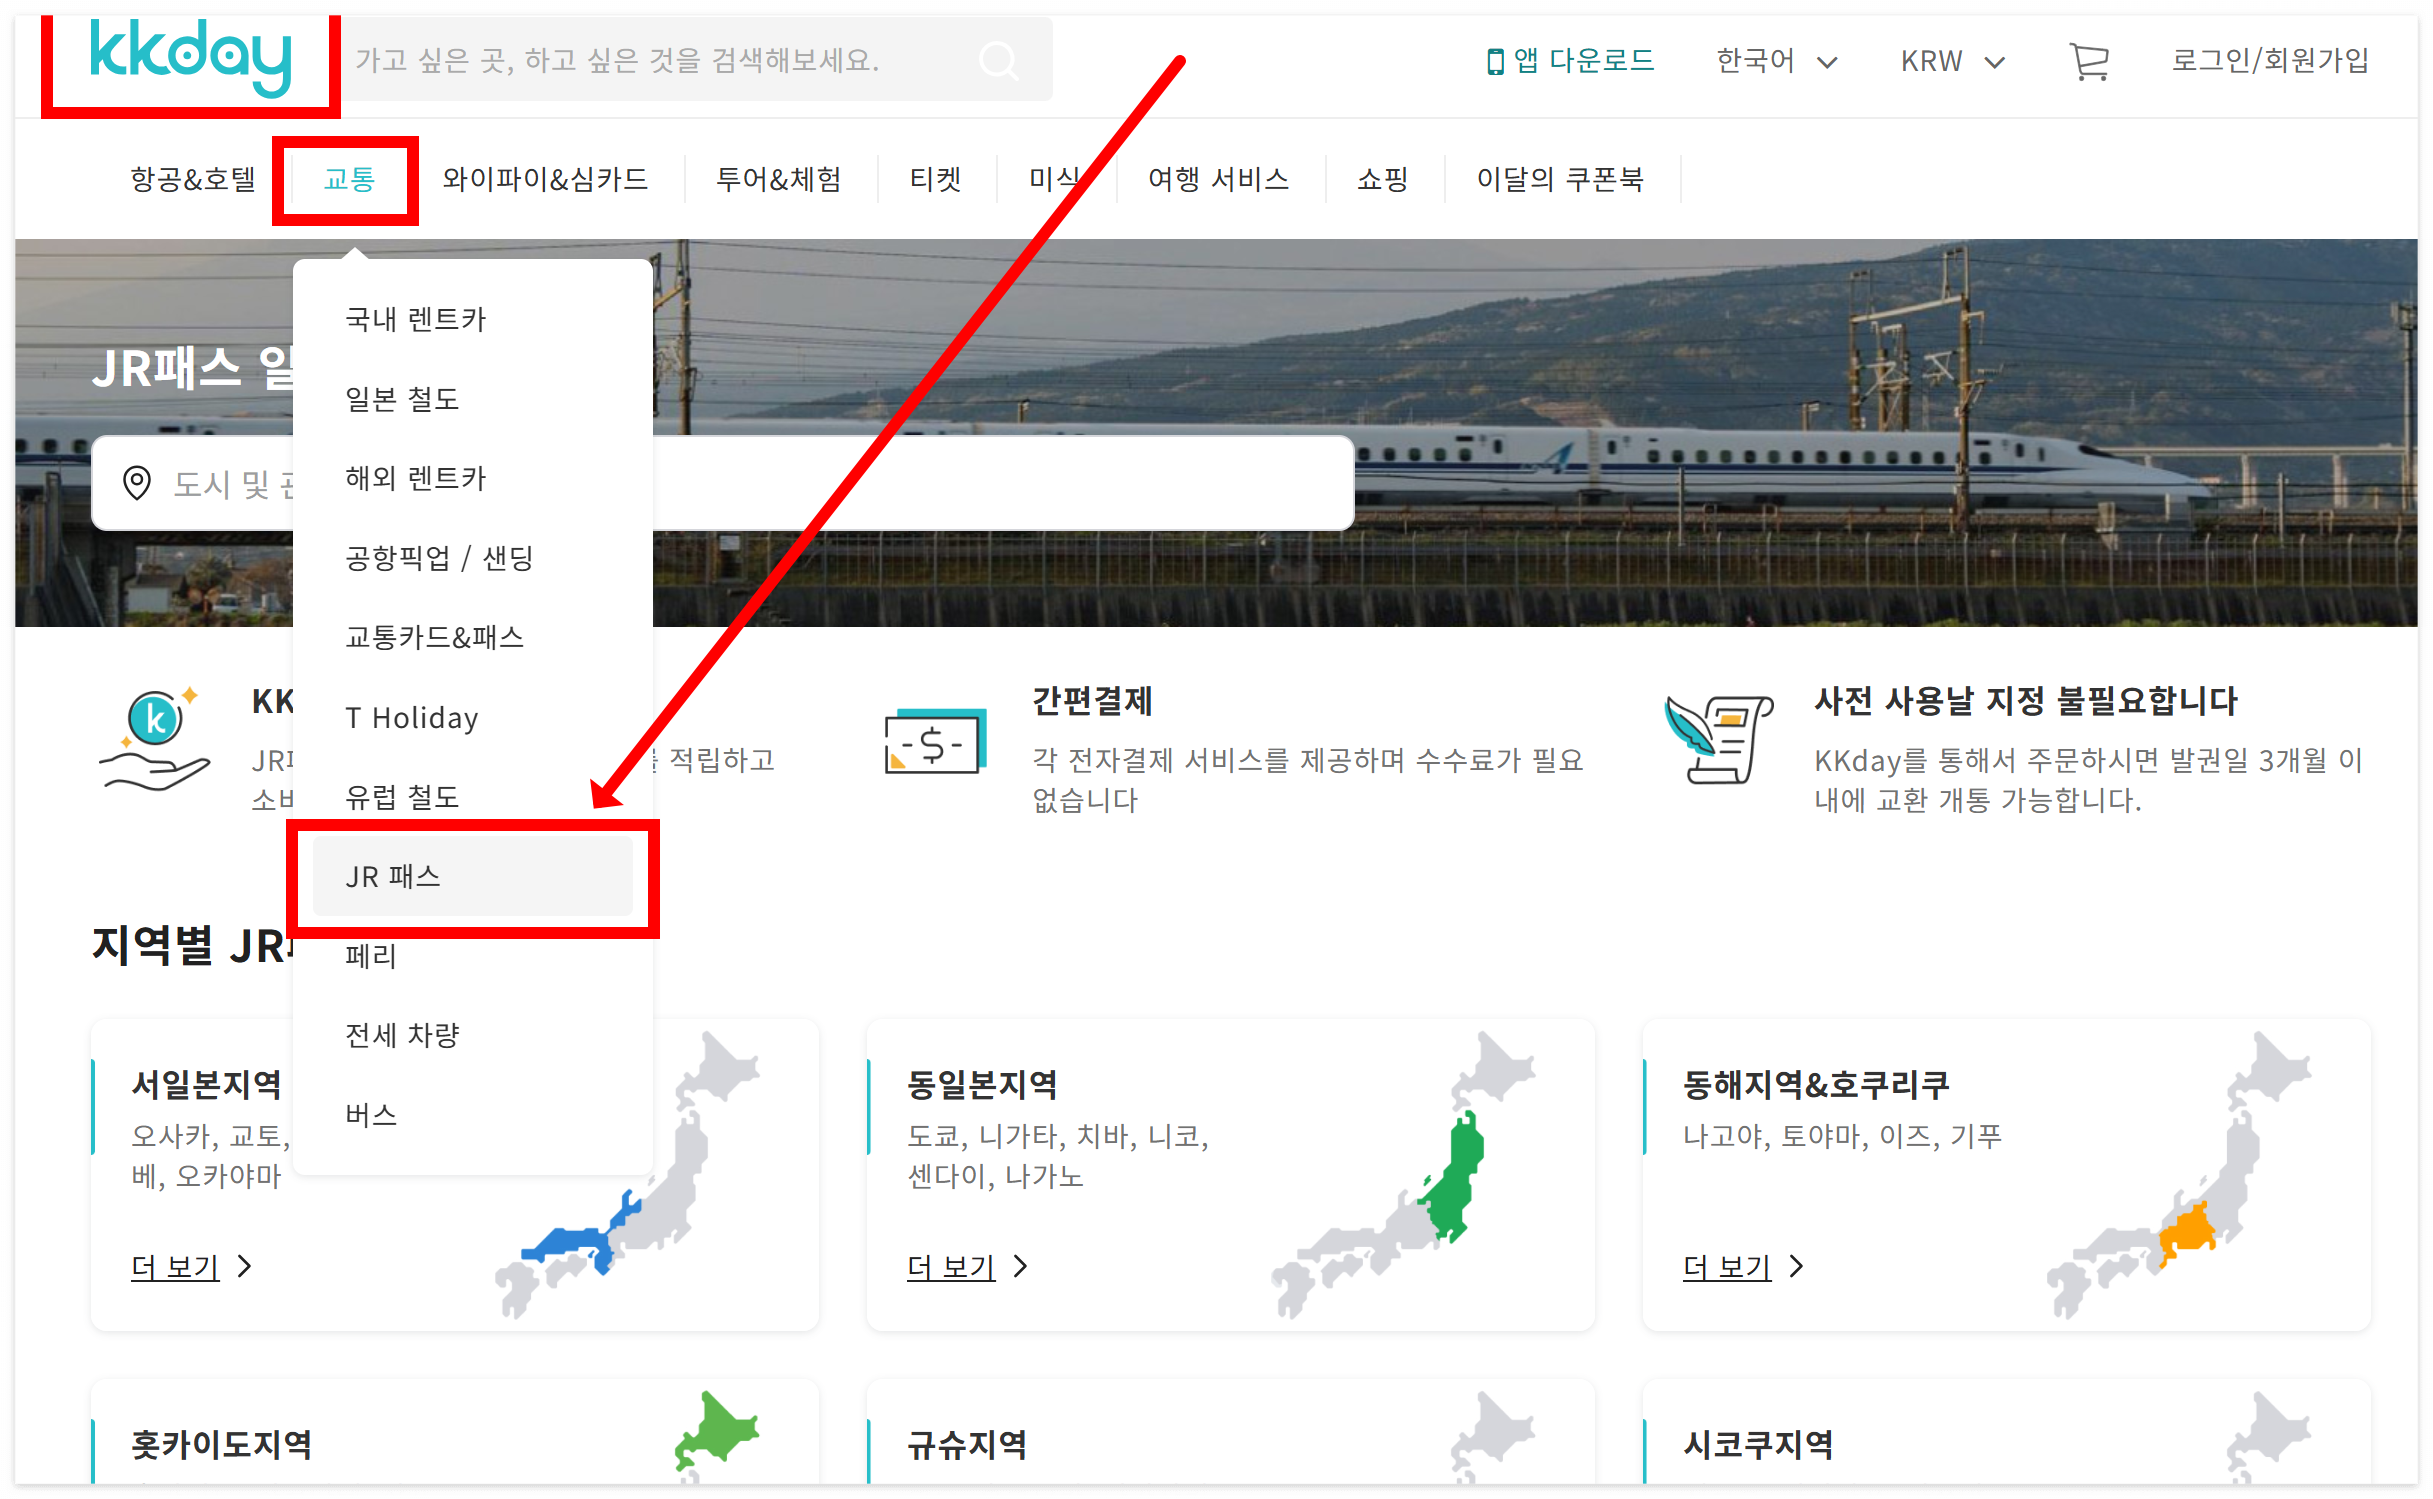
Task: Open the 홋카이도지역 card title
Action: (x=221, y=1445)
